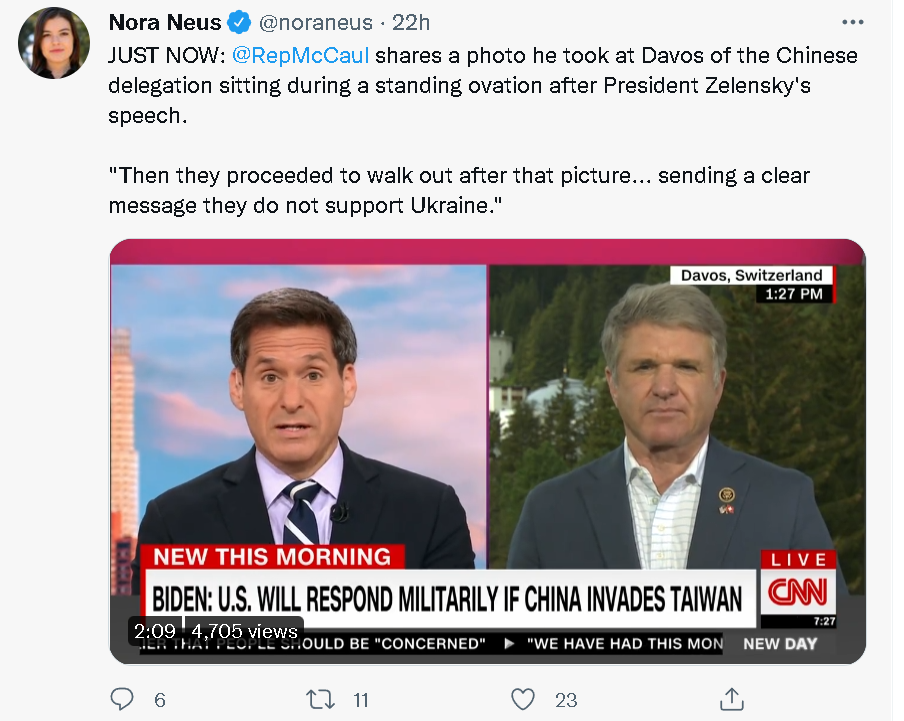Click the 2:09 video duration label

[x=155, y=631]
